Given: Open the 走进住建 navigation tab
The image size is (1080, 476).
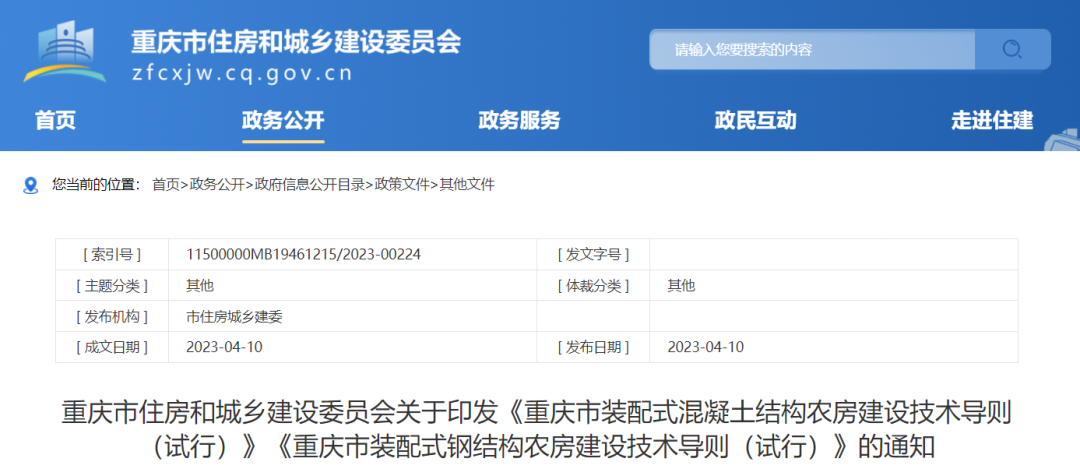Looking at the screenshot, I should tap(992, 121).
